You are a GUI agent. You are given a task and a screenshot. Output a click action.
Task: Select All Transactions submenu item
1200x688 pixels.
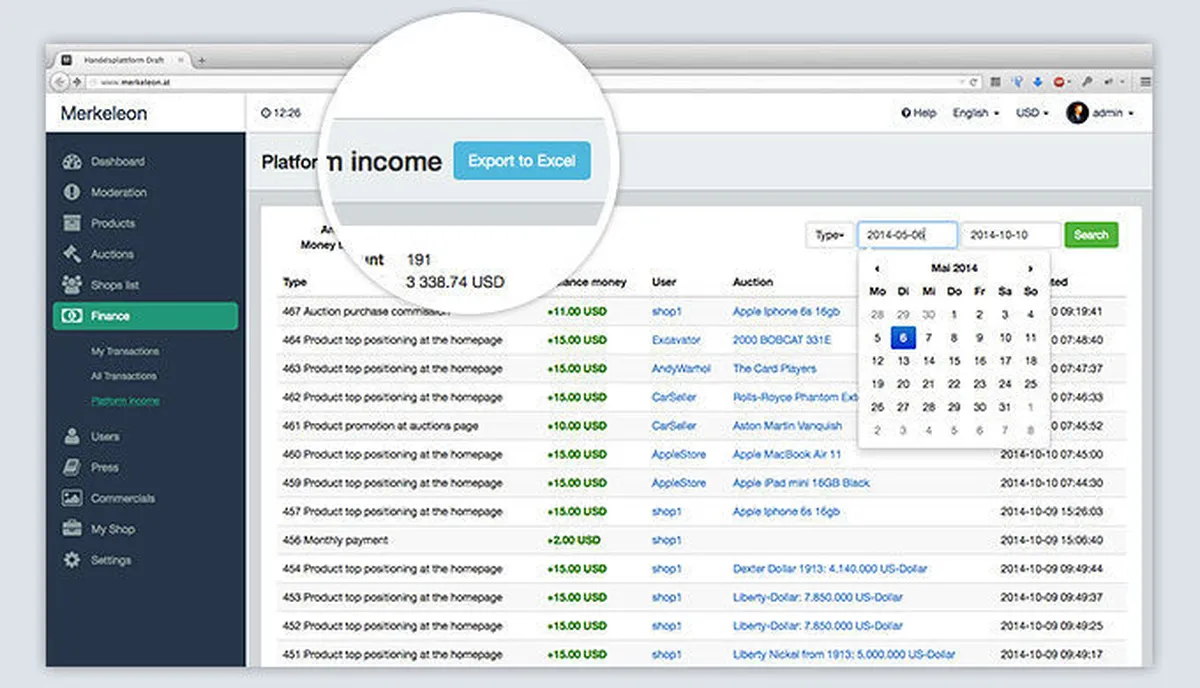coord(124,376)
